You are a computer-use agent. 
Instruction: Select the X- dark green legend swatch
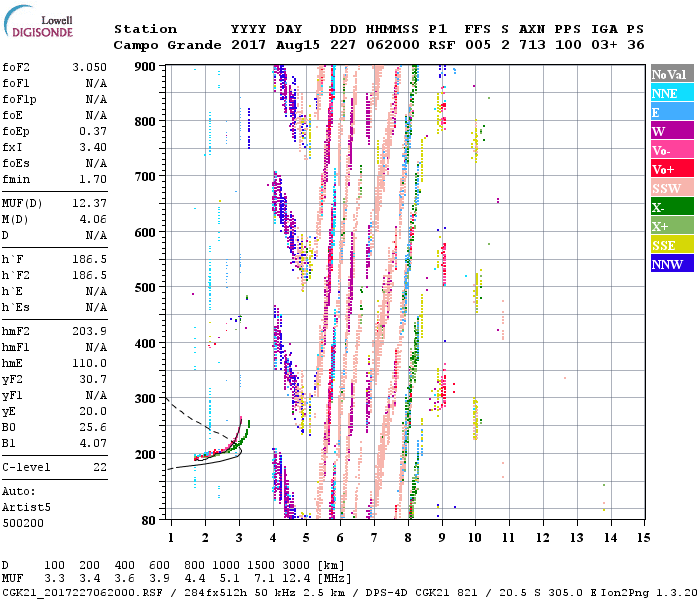click(672, 207)
